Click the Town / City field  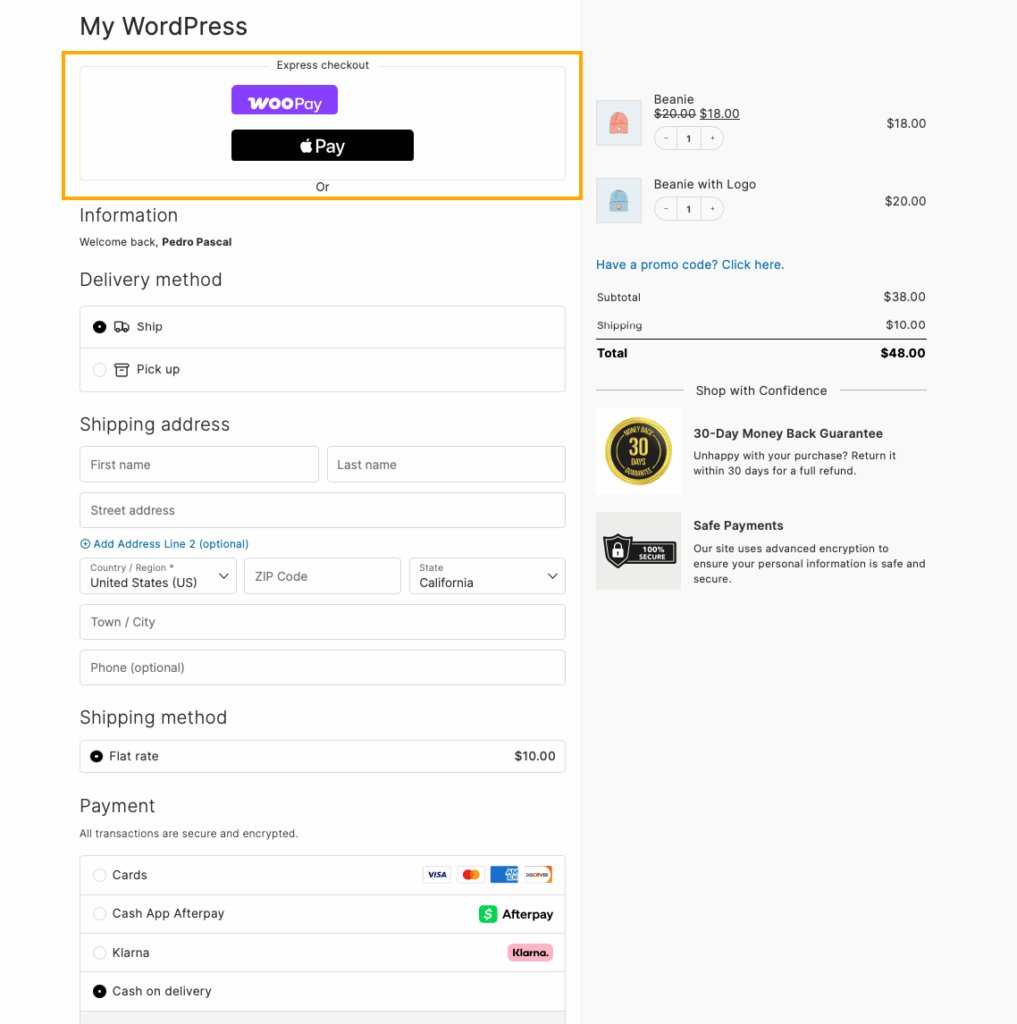pos(322,622)
